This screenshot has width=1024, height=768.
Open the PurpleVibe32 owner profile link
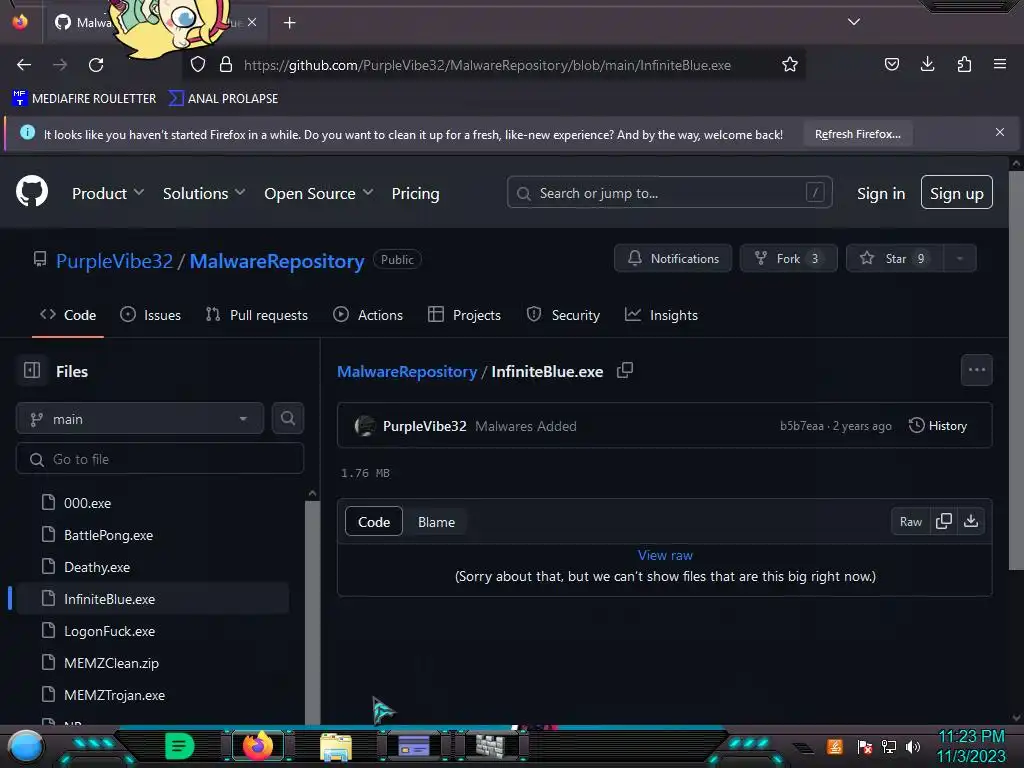coord(114,261)
